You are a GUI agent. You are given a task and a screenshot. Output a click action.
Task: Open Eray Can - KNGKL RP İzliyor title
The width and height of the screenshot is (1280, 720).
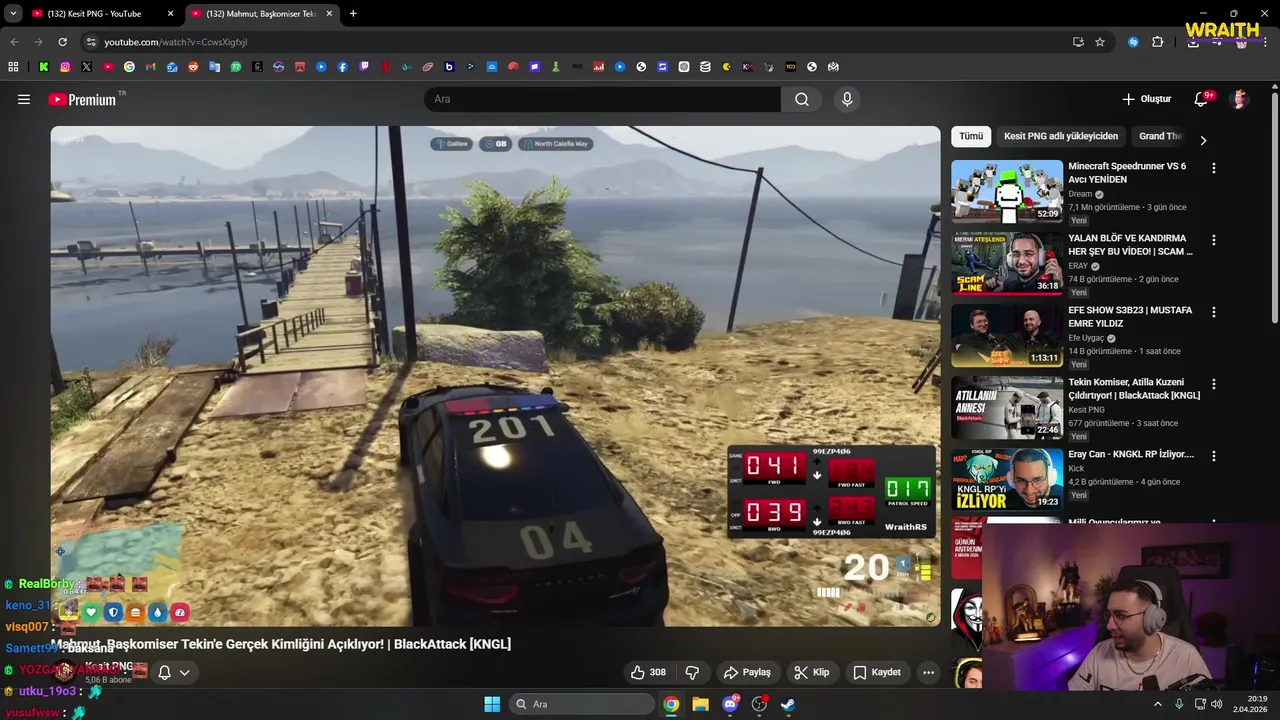[x=1131, y=454]
